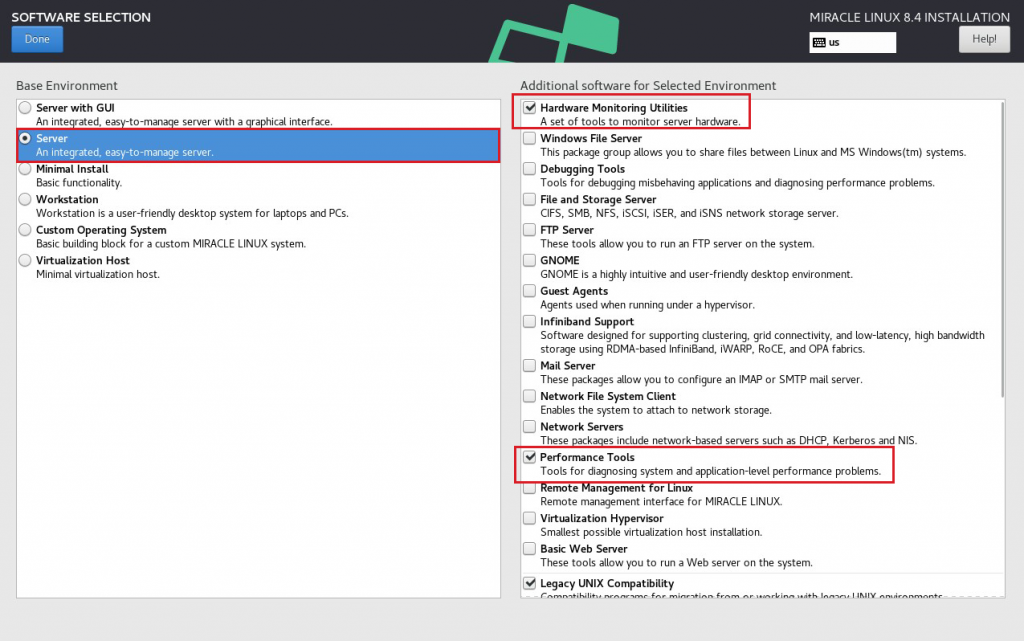Enable the Windows File Server package group
1024x641 pixels.
coord(529,139)
